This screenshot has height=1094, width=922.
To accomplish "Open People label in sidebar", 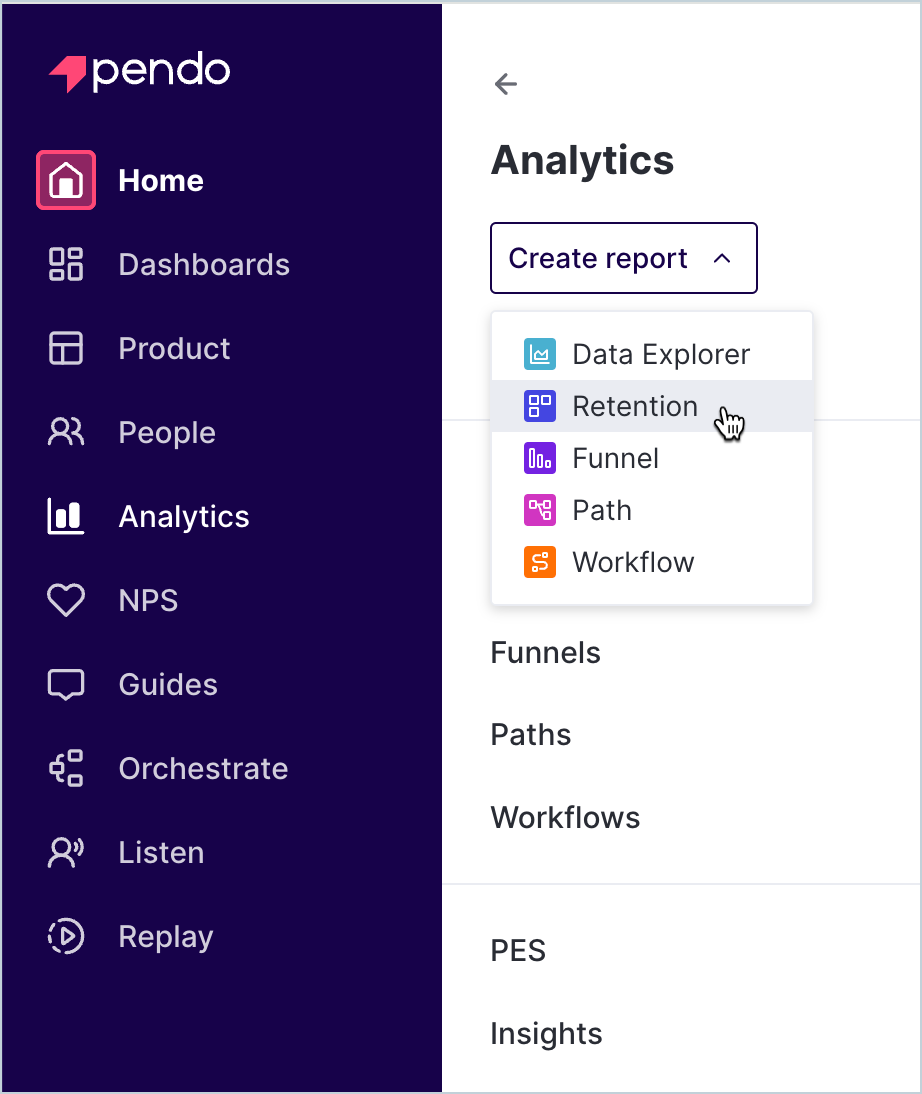I will (x=168, y=433).
